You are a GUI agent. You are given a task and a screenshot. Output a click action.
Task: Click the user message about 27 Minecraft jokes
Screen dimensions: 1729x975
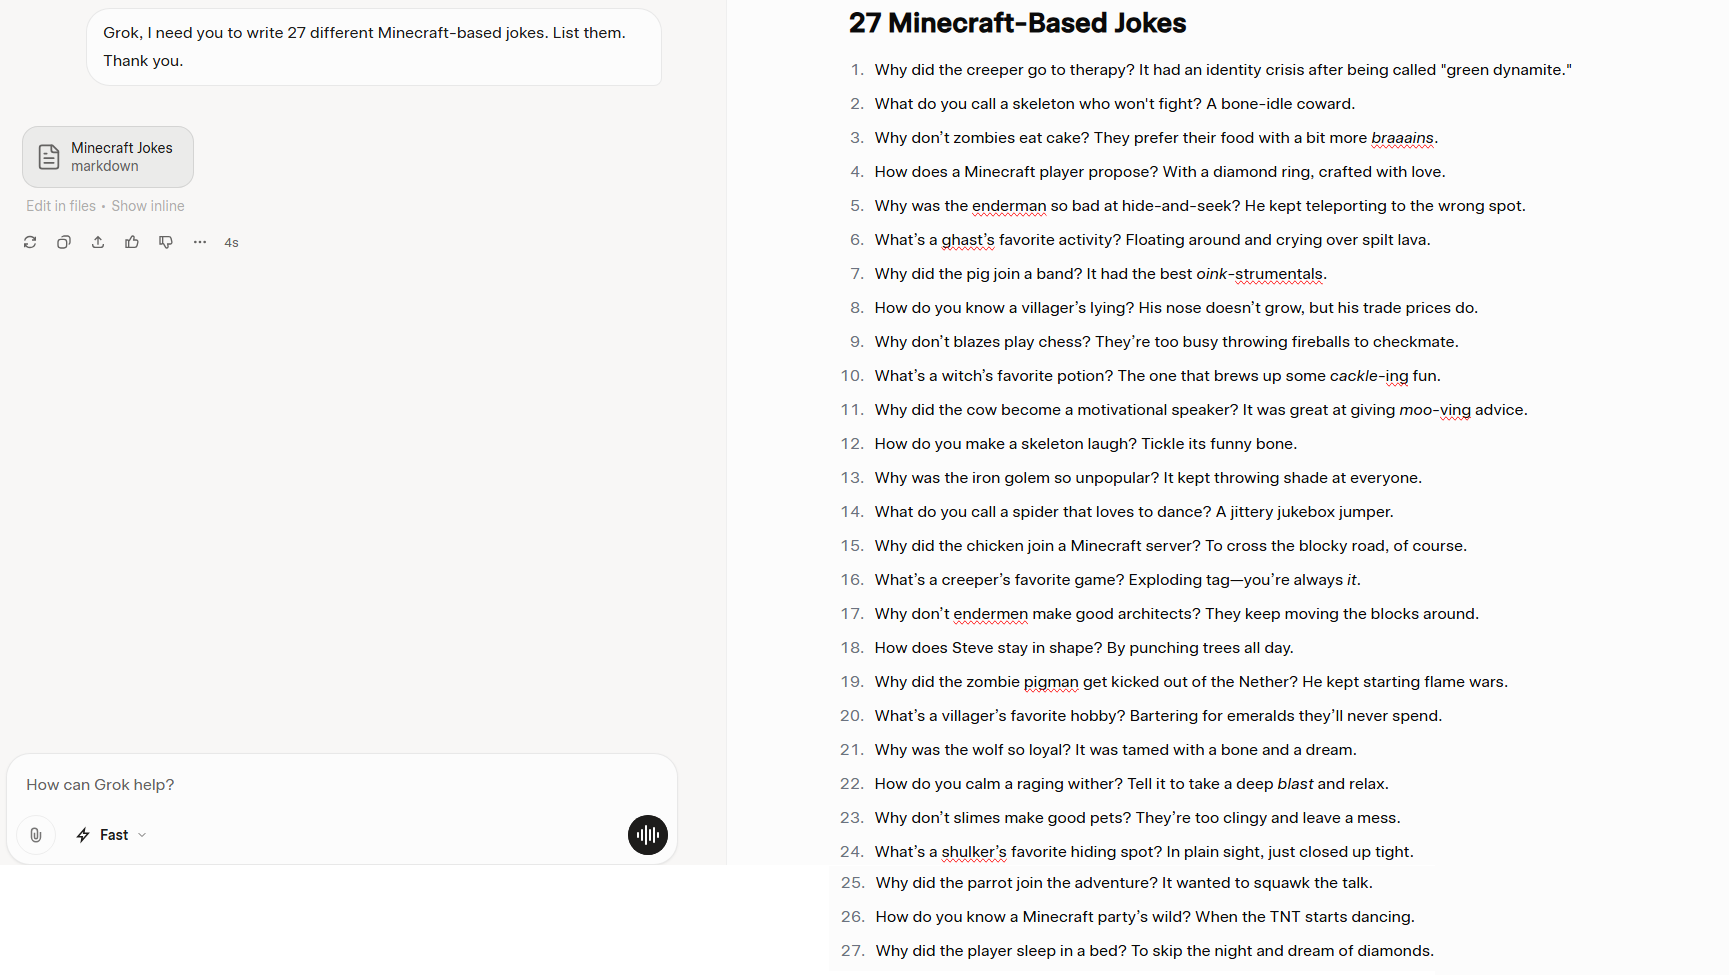(x=374, y=47)
